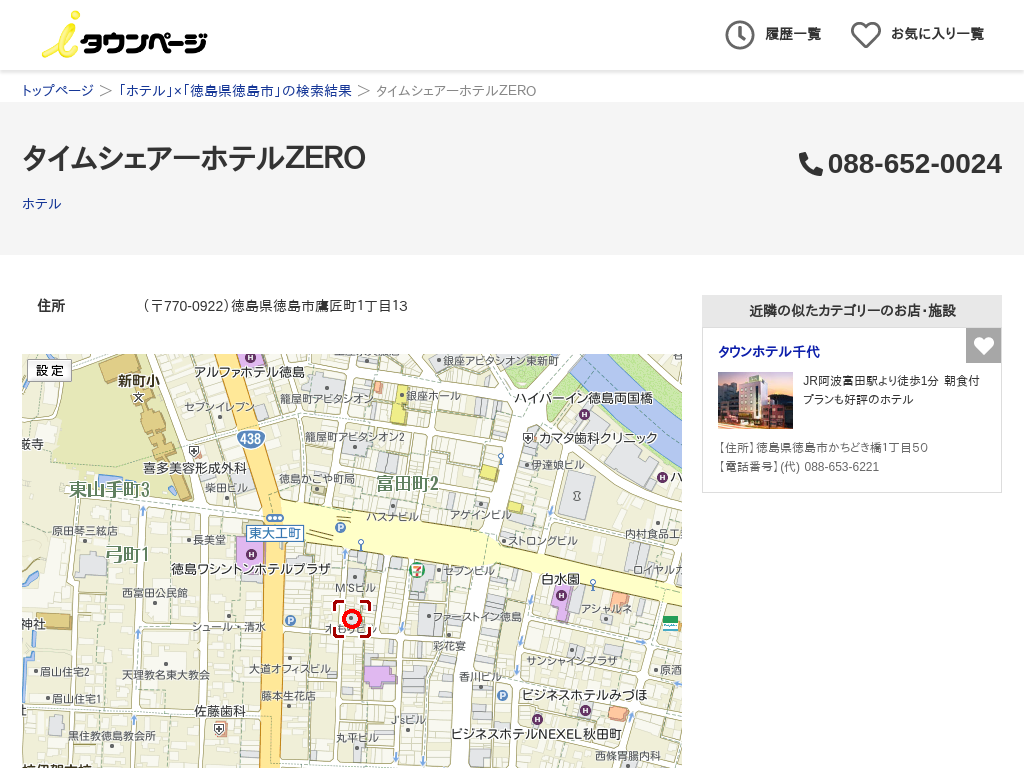Click clinic icon below 佐藤歯科

219,728
